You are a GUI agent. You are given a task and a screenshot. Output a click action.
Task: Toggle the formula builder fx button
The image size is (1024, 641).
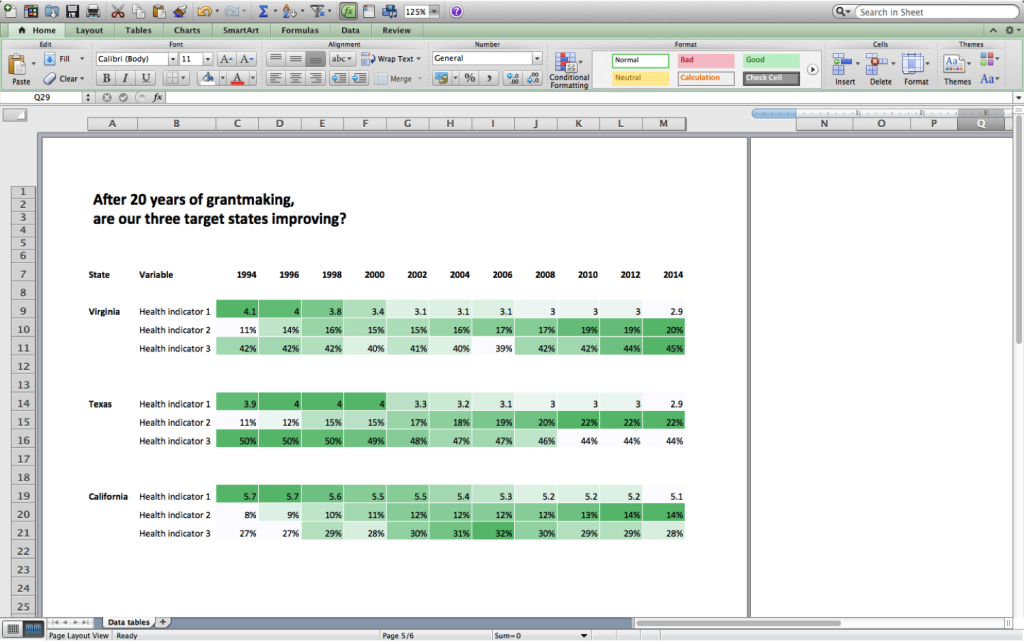click(x=348, y=11)
